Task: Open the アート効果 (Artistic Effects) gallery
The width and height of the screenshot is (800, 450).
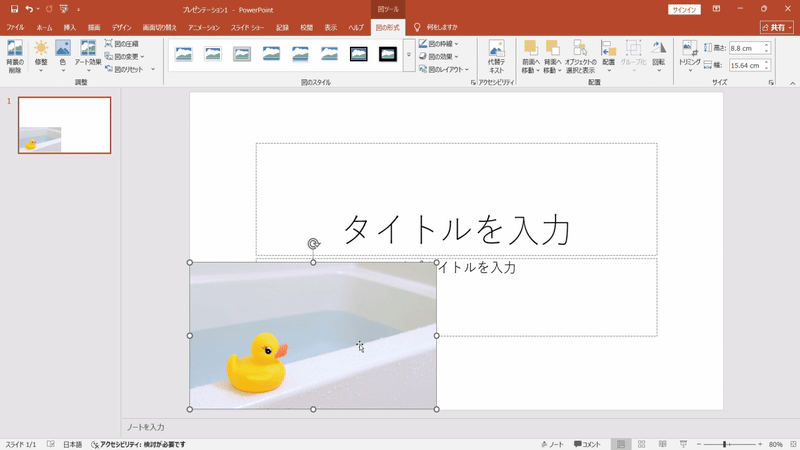Action: tap(88, 56)
